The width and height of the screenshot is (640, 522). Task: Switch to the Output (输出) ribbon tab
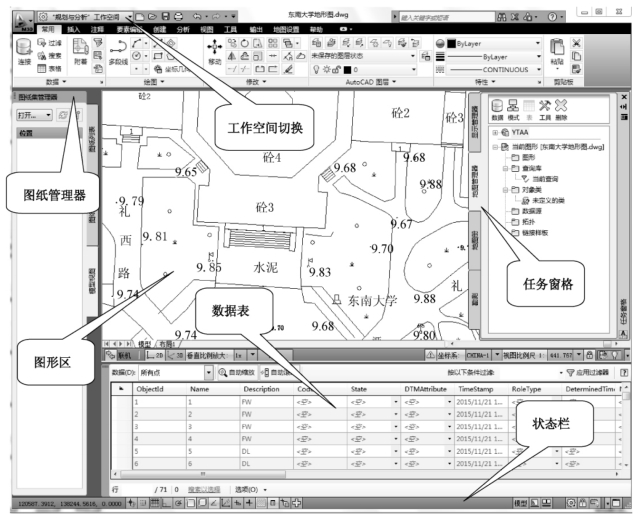(256, 29)
